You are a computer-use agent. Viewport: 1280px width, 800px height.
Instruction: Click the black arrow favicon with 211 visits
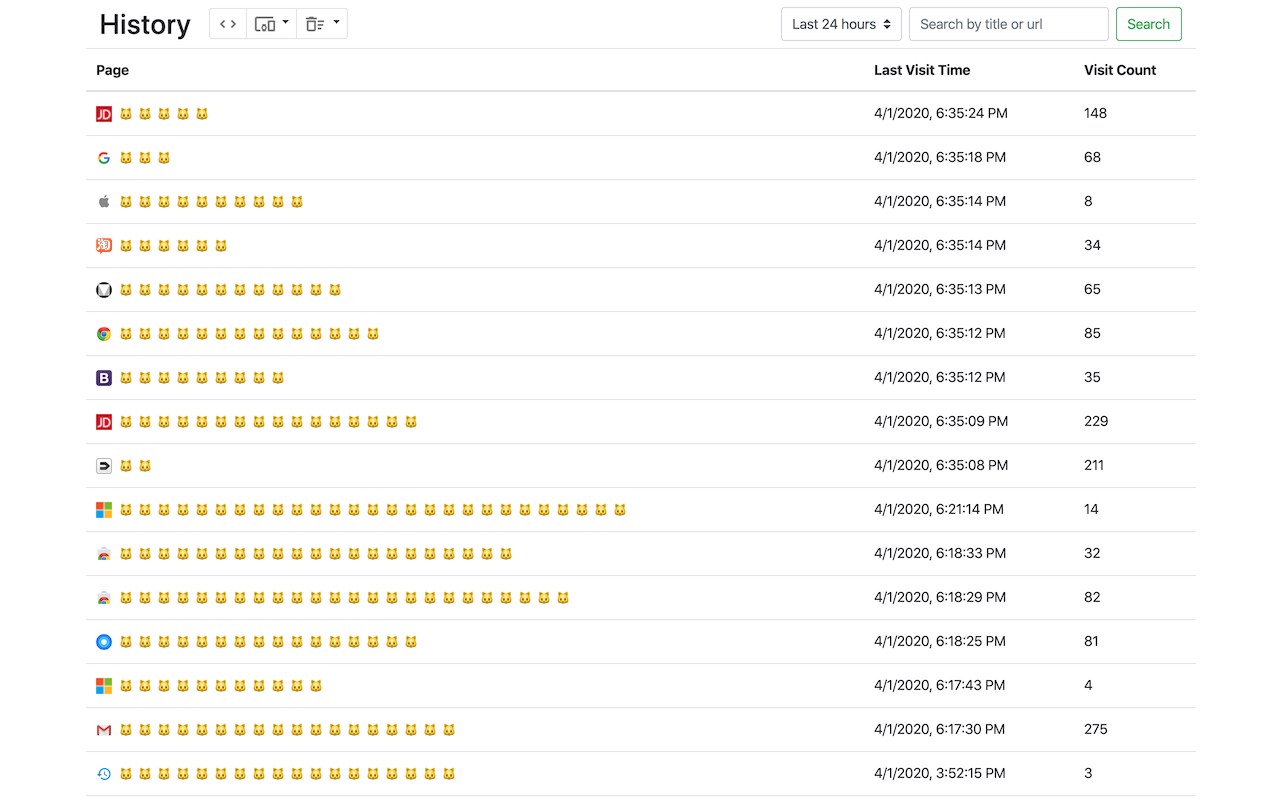click(x=104, y=466)
